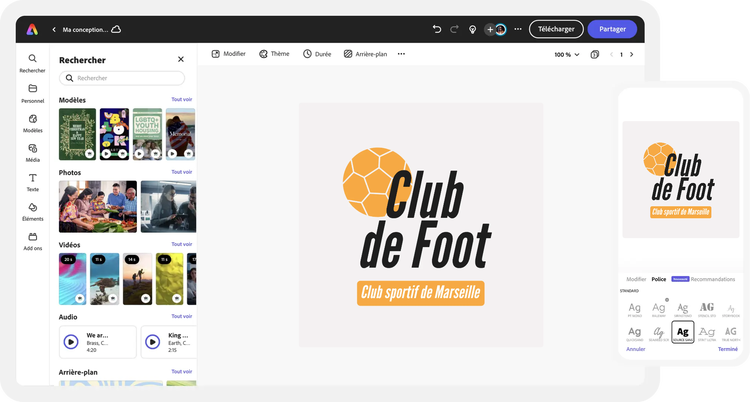Open the Modèles panel in sidebar

click(33, 123)
